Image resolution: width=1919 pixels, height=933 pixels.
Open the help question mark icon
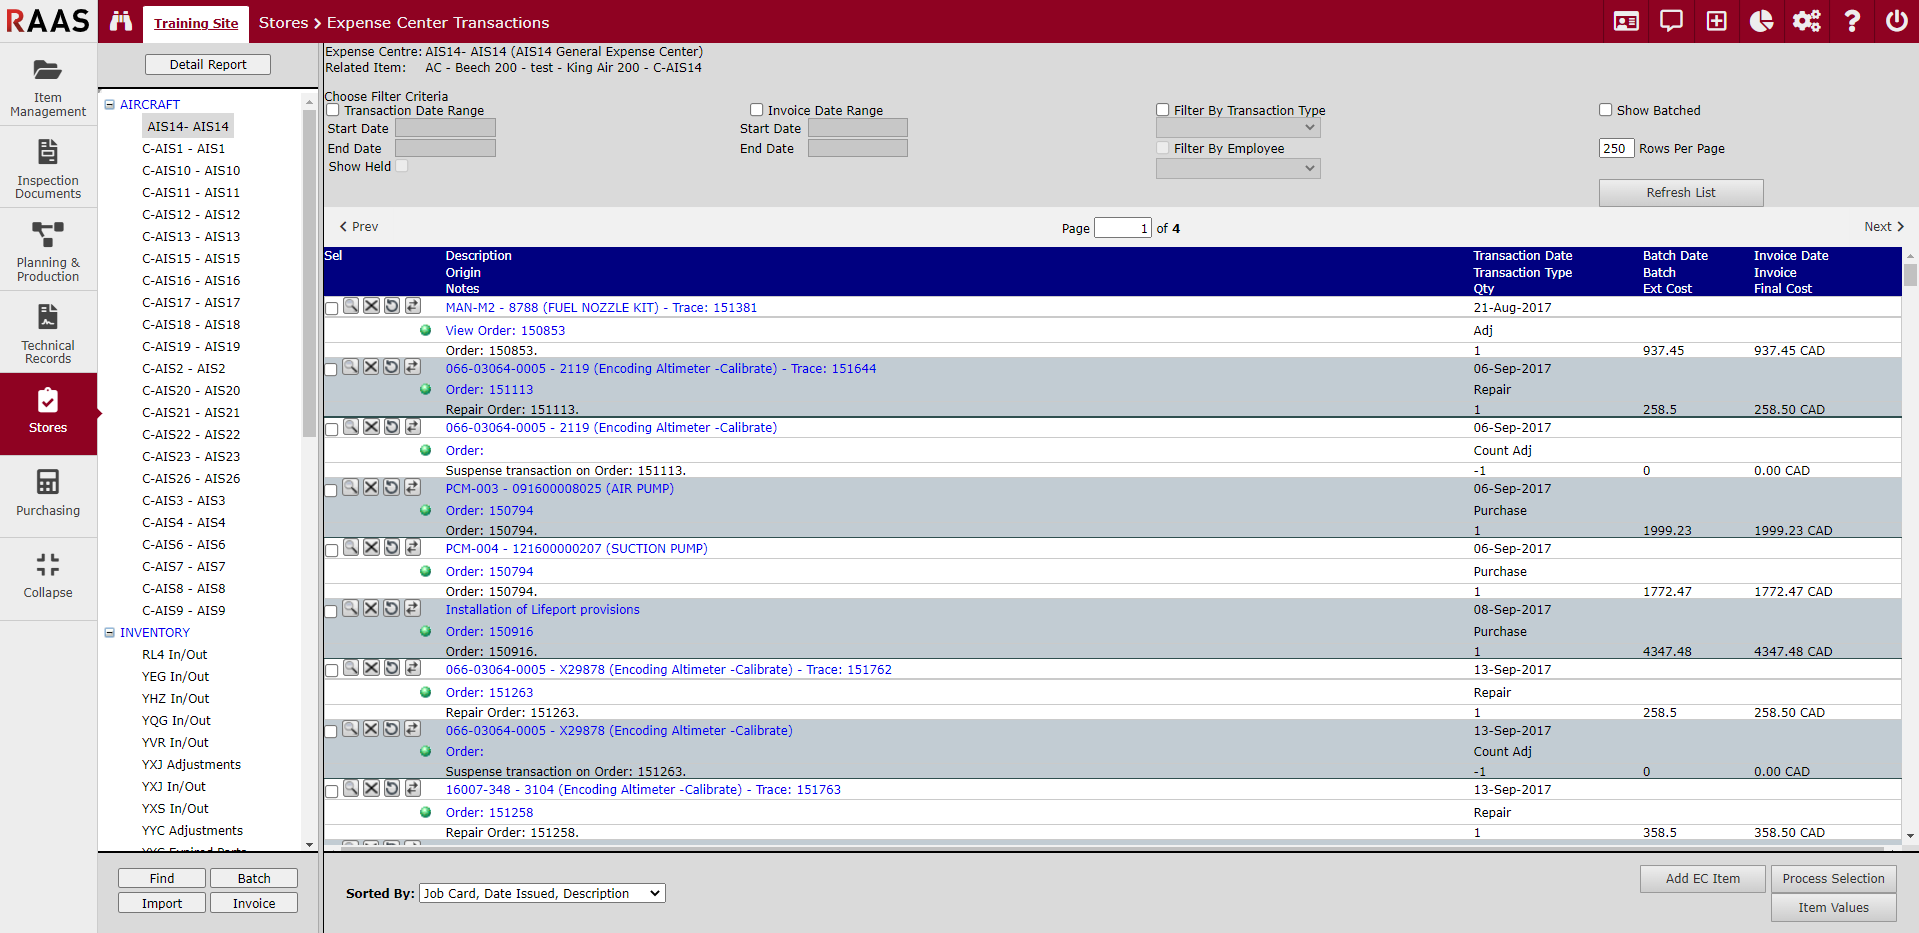1851,21
